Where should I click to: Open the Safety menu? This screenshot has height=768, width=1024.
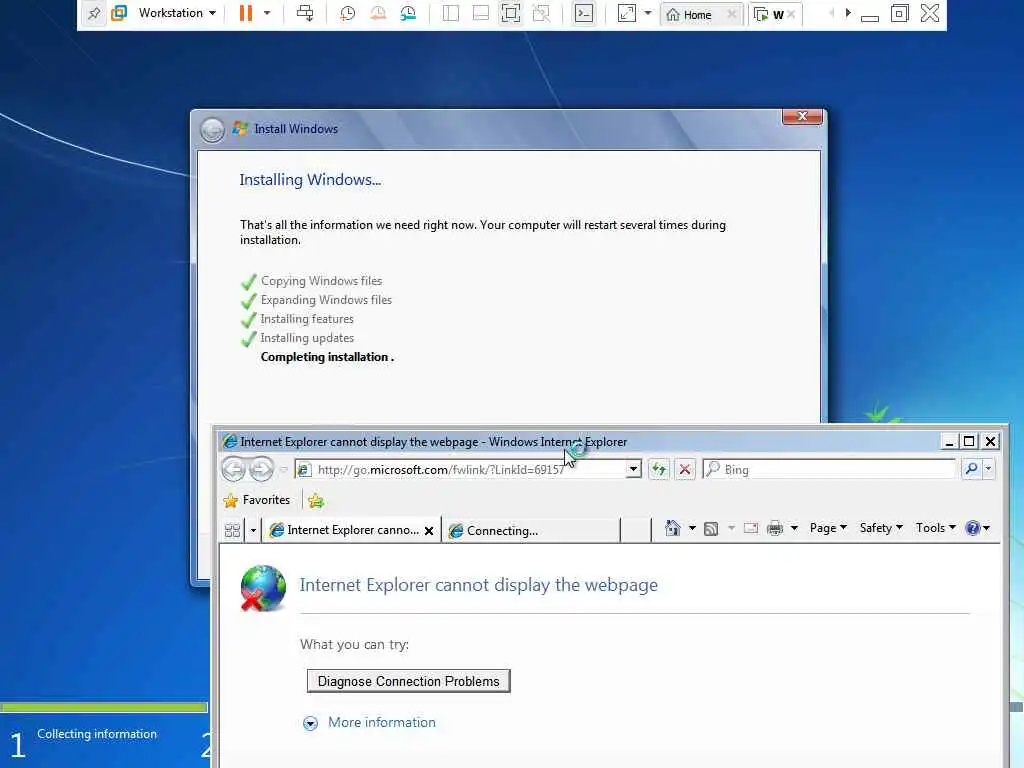click(x=881, y=528)
